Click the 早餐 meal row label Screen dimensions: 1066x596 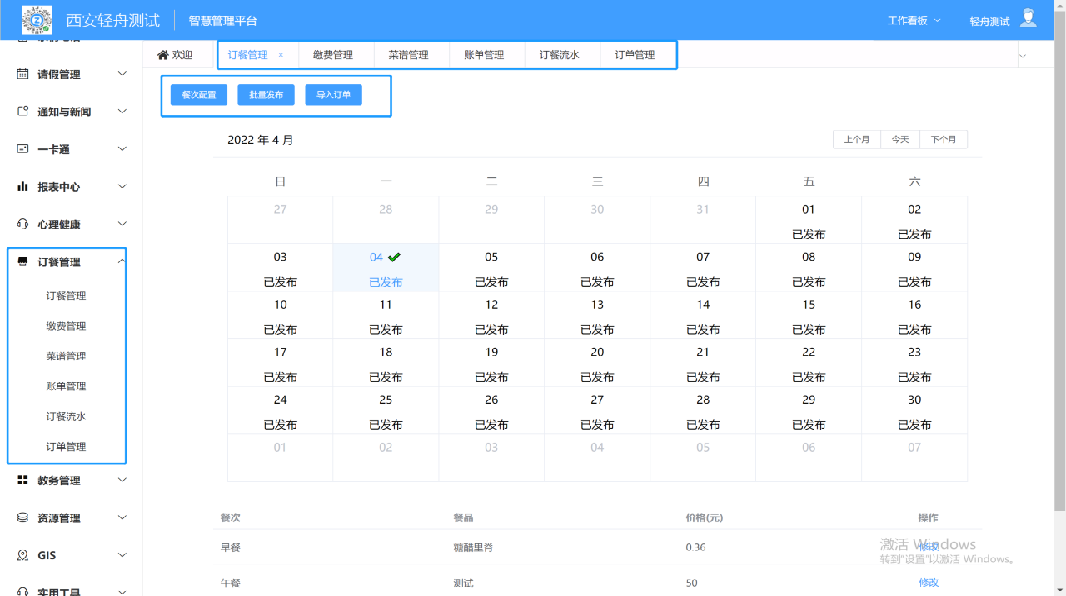tap(230, 547)
